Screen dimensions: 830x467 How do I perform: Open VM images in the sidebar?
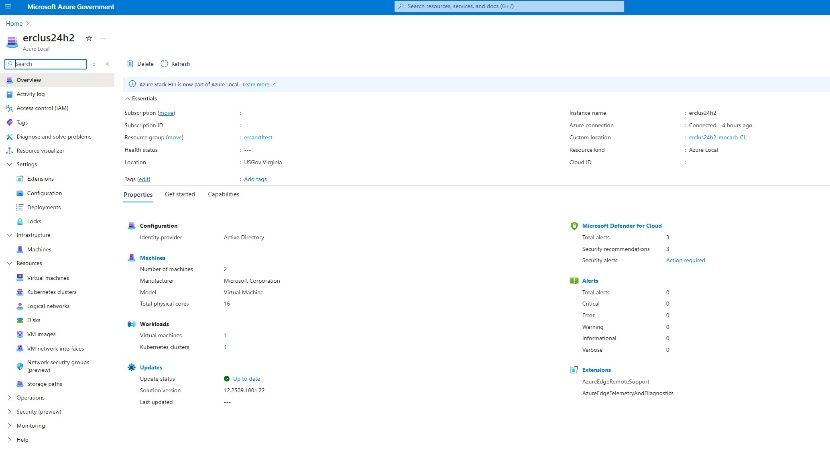(41, 334)
